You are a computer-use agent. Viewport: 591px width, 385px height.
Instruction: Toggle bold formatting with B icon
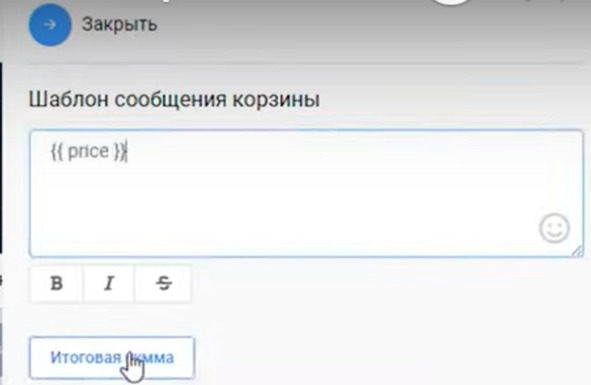[57, 283]
